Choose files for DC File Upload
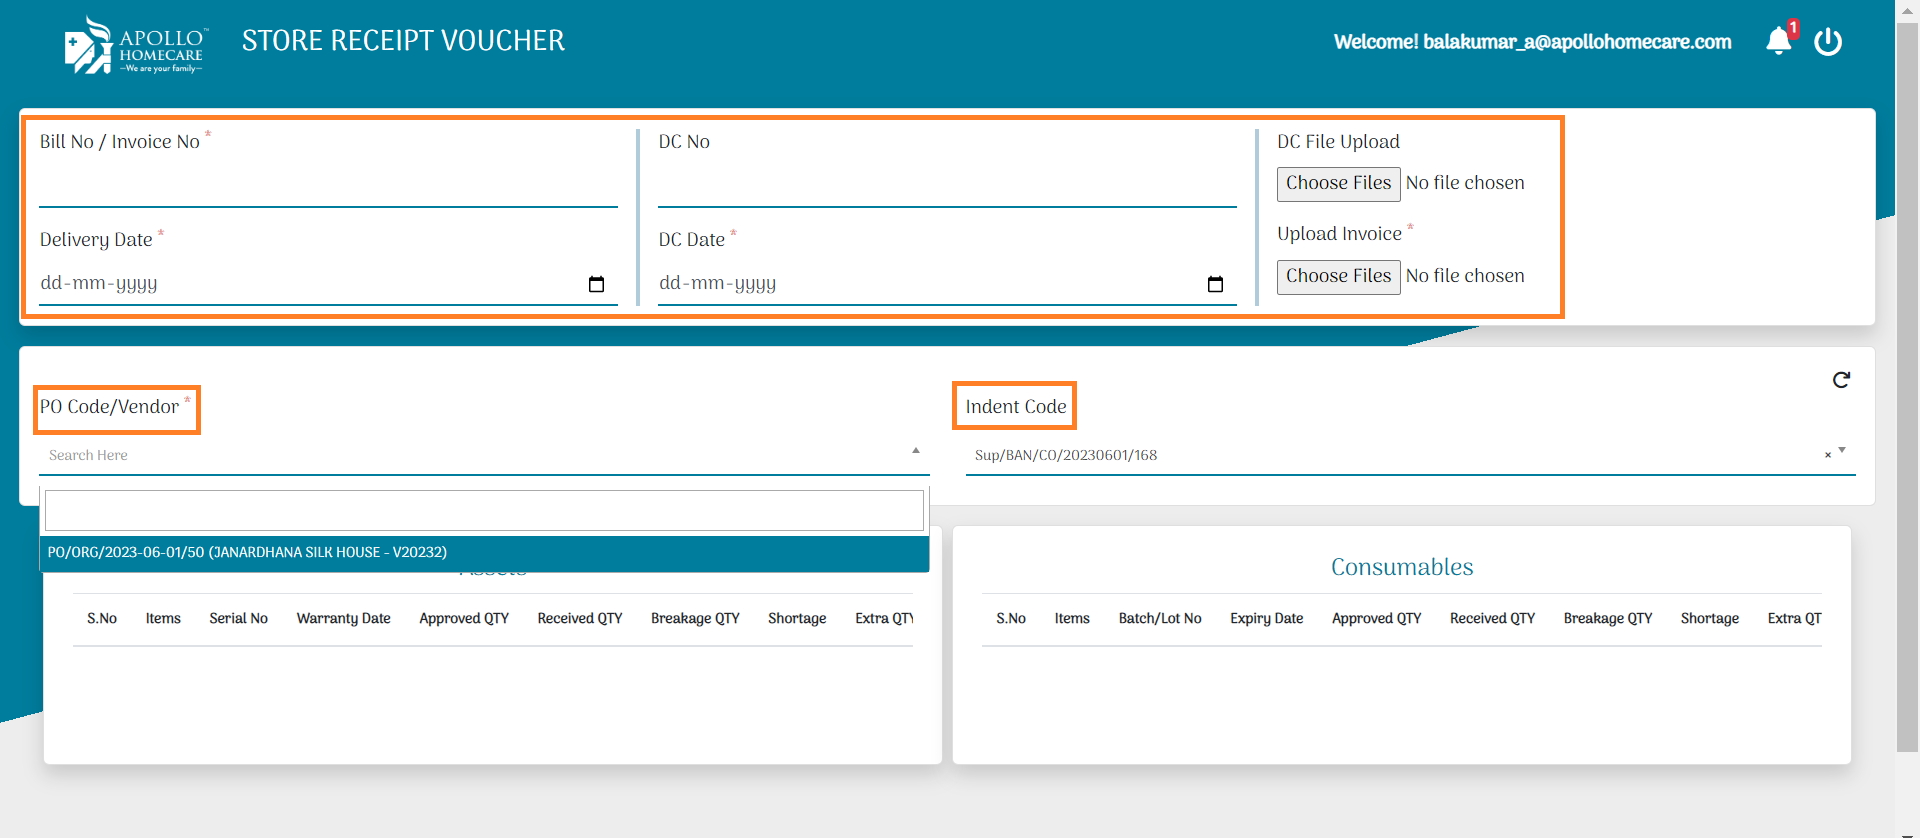Image resolution: width=1920 pixels, height=838 pixels. coord(1338,184)
